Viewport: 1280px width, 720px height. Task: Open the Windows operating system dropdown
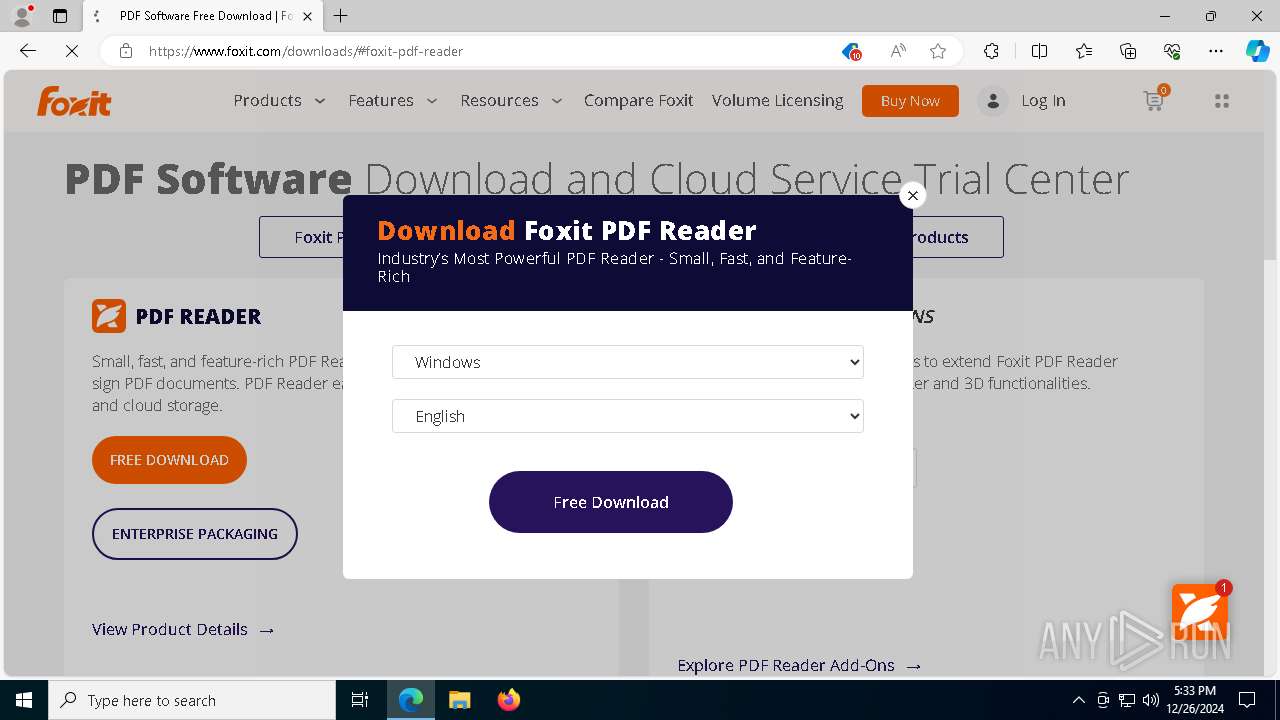(628, 362)
